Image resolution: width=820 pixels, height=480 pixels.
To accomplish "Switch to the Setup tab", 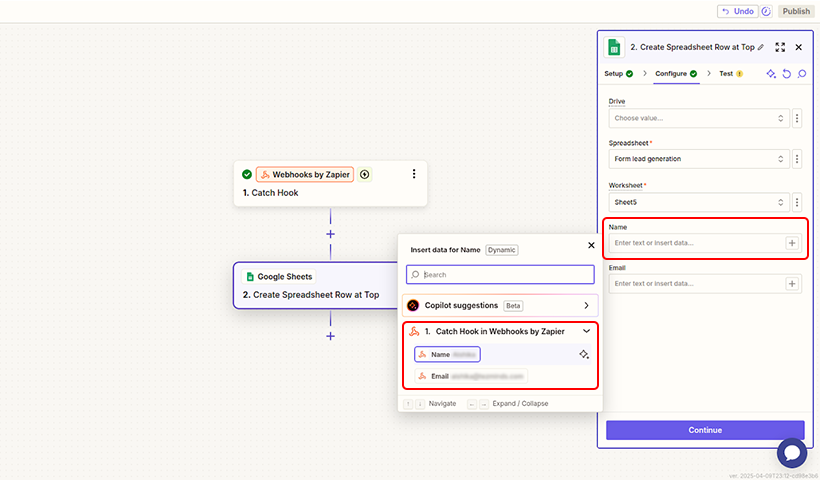I will click(619, 74).
